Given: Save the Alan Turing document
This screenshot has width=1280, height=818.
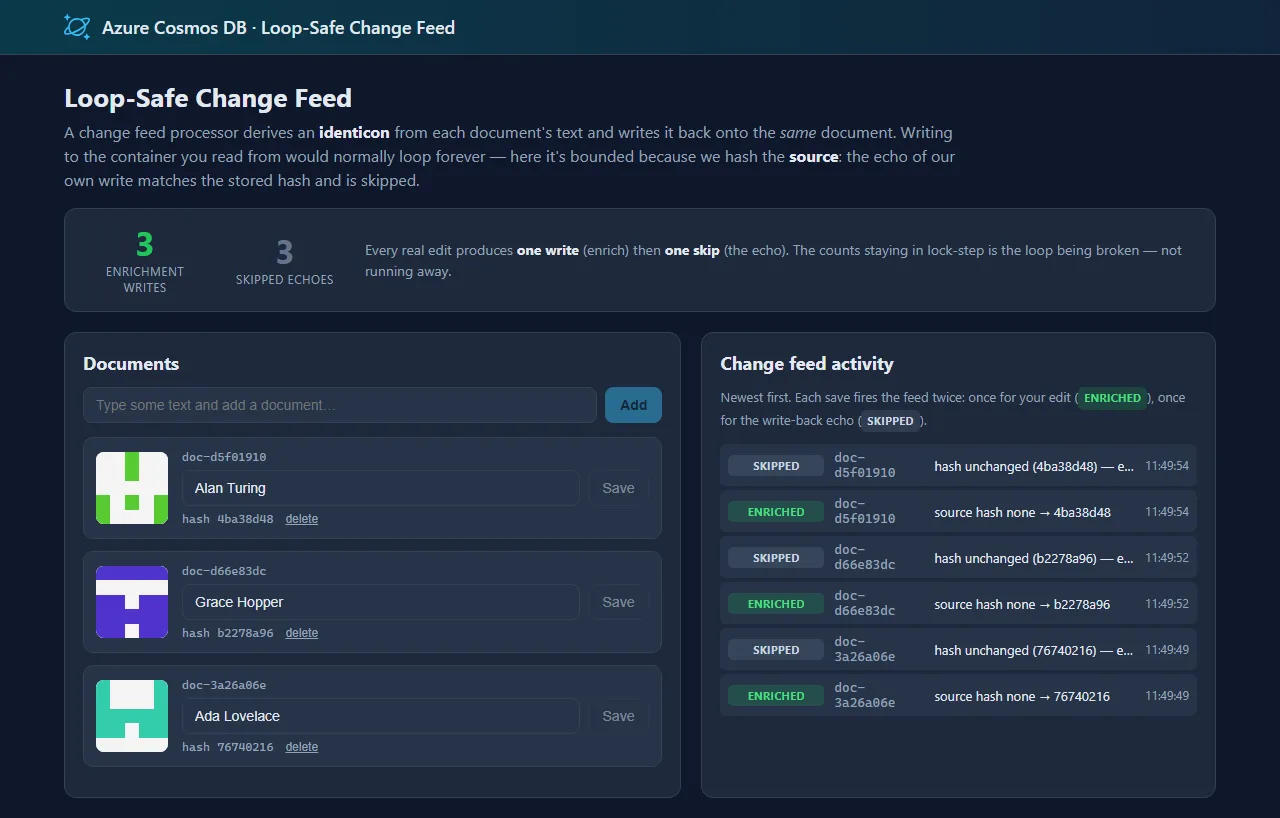Looking at the screenshot, I should coord(618,488).
